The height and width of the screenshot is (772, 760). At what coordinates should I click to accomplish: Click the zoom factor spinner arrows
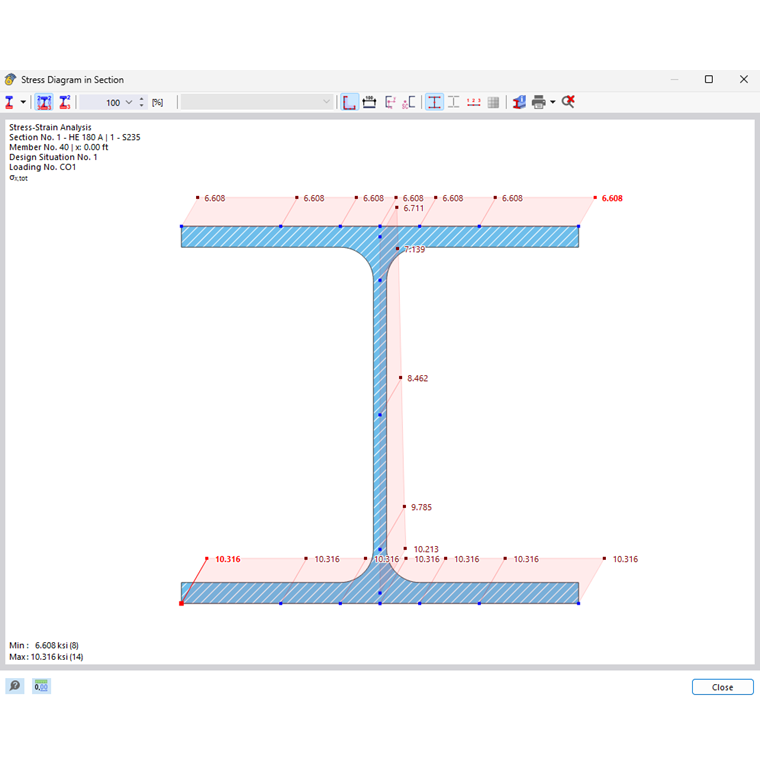click(142, 102)
